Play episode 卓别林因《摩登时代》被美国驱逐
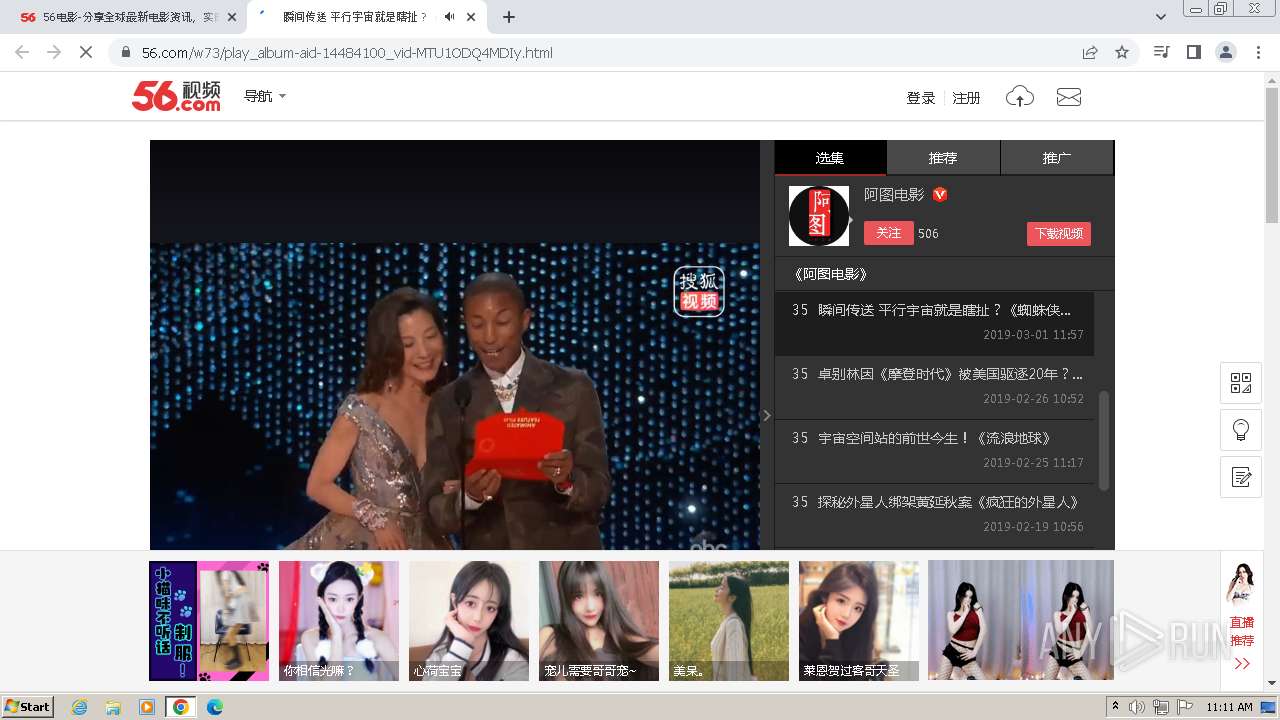 [934, 387]
